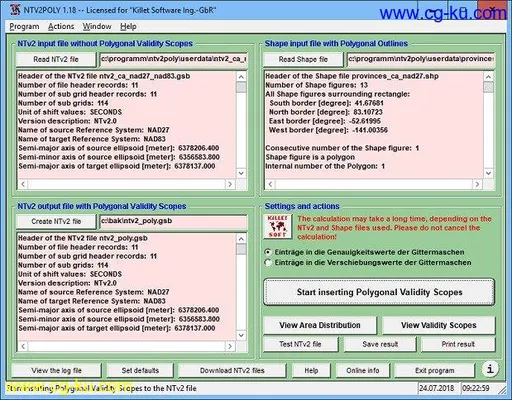
Task: Click scroll right arrow in NTv2 output header box
Action: click(230, 346)
